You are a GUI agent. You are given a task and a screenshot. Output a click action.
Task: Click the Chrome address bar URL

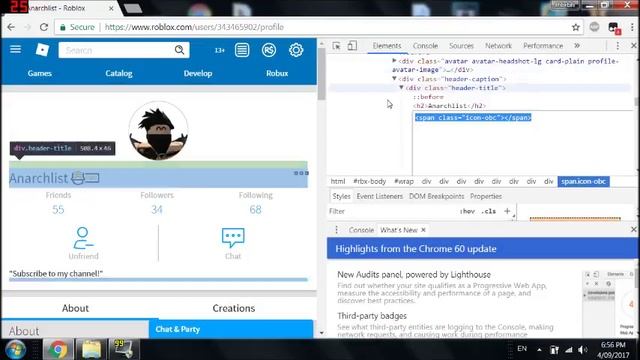coord(194,27)
